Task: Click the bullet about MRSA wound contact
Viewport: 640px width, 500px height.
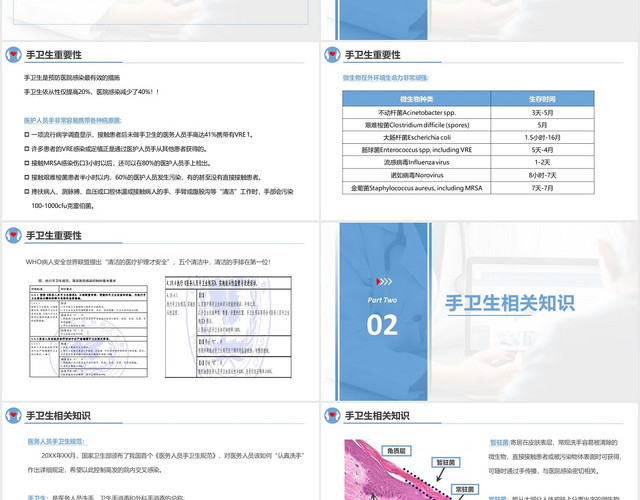Action: pyautogui.click(x=118, y=163)
